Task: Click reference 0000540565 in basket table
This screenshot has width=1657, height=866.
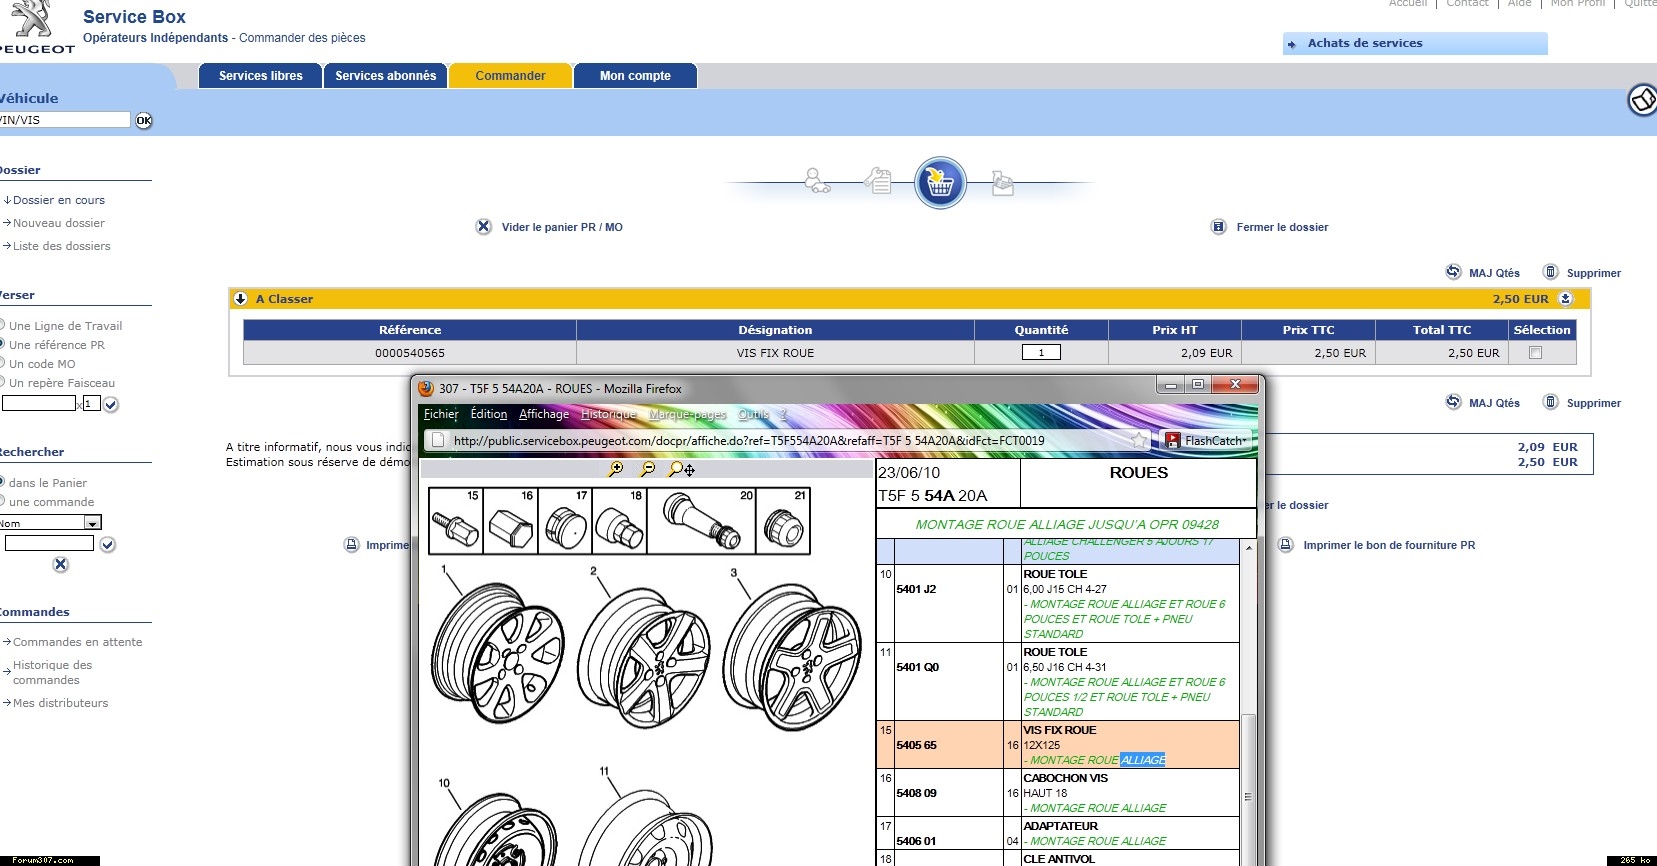Action: (x=410, y=353)
